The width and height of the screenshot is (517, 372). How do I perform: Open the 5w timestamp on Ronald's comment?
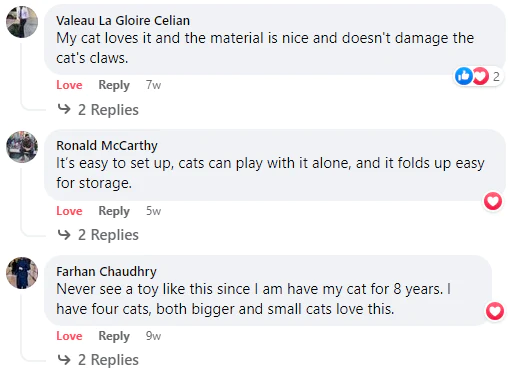click(x=153, y=211)
